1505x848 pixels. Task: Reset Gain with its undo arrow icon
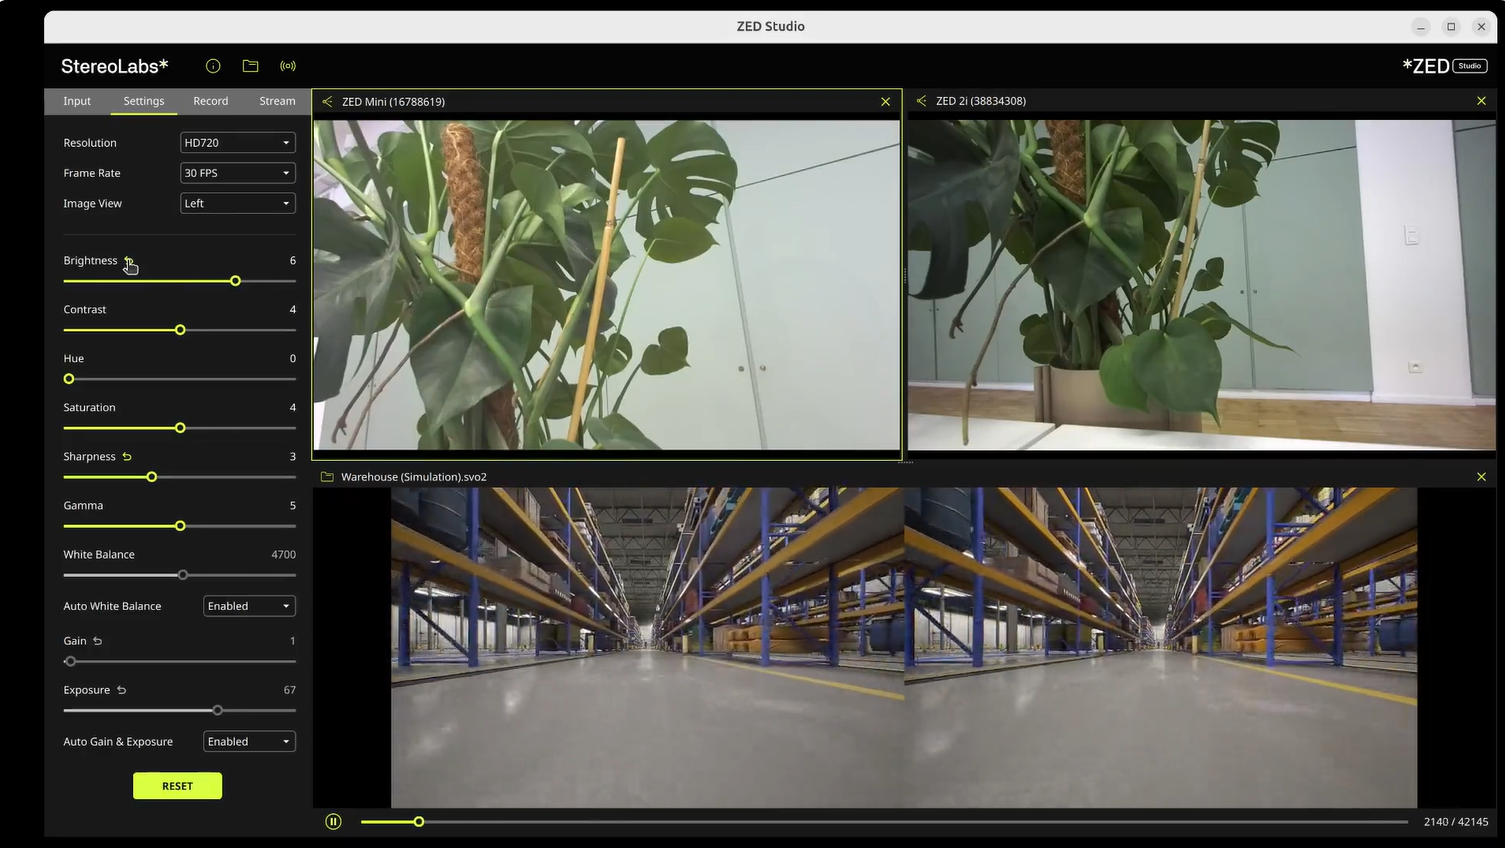[97, 641]
